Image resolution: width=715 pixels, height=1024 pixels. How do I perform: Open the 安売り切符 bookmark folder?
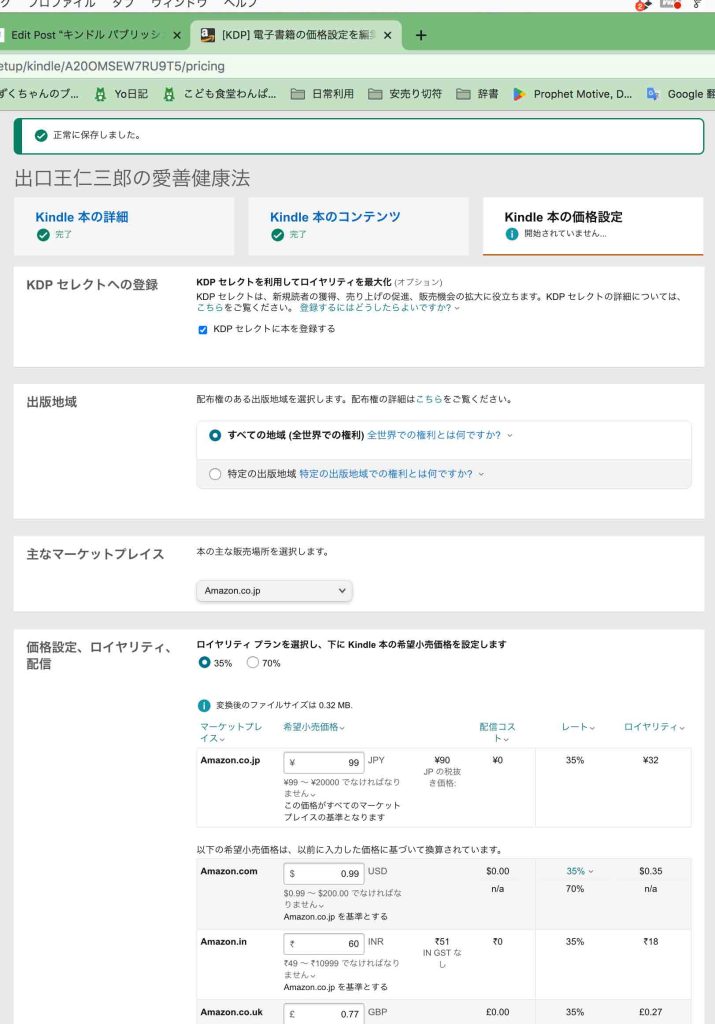click(405, 94)
